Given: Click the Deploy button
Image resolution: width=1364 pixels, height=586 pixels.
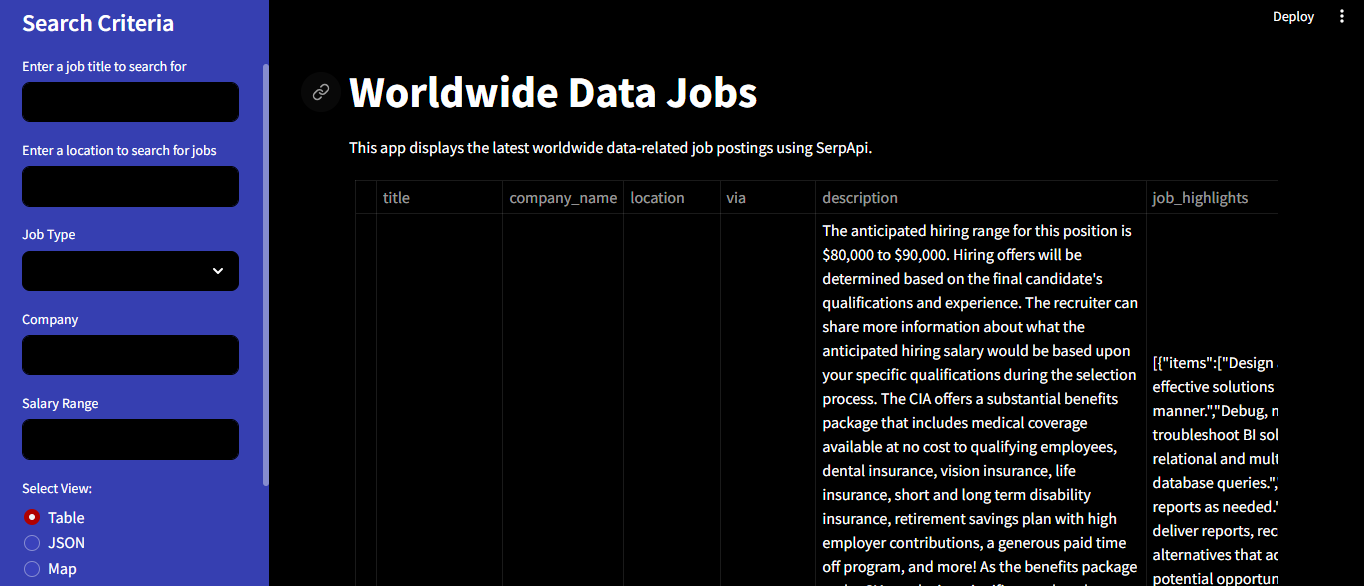Looking at the screenshot, I should pos(1293,16).
